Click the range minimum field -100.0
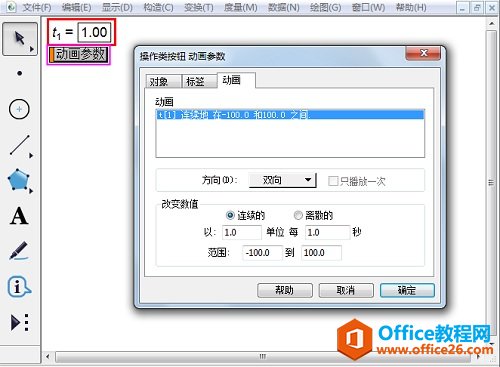Viewport: 500px width, 367px height. [262, 253]
